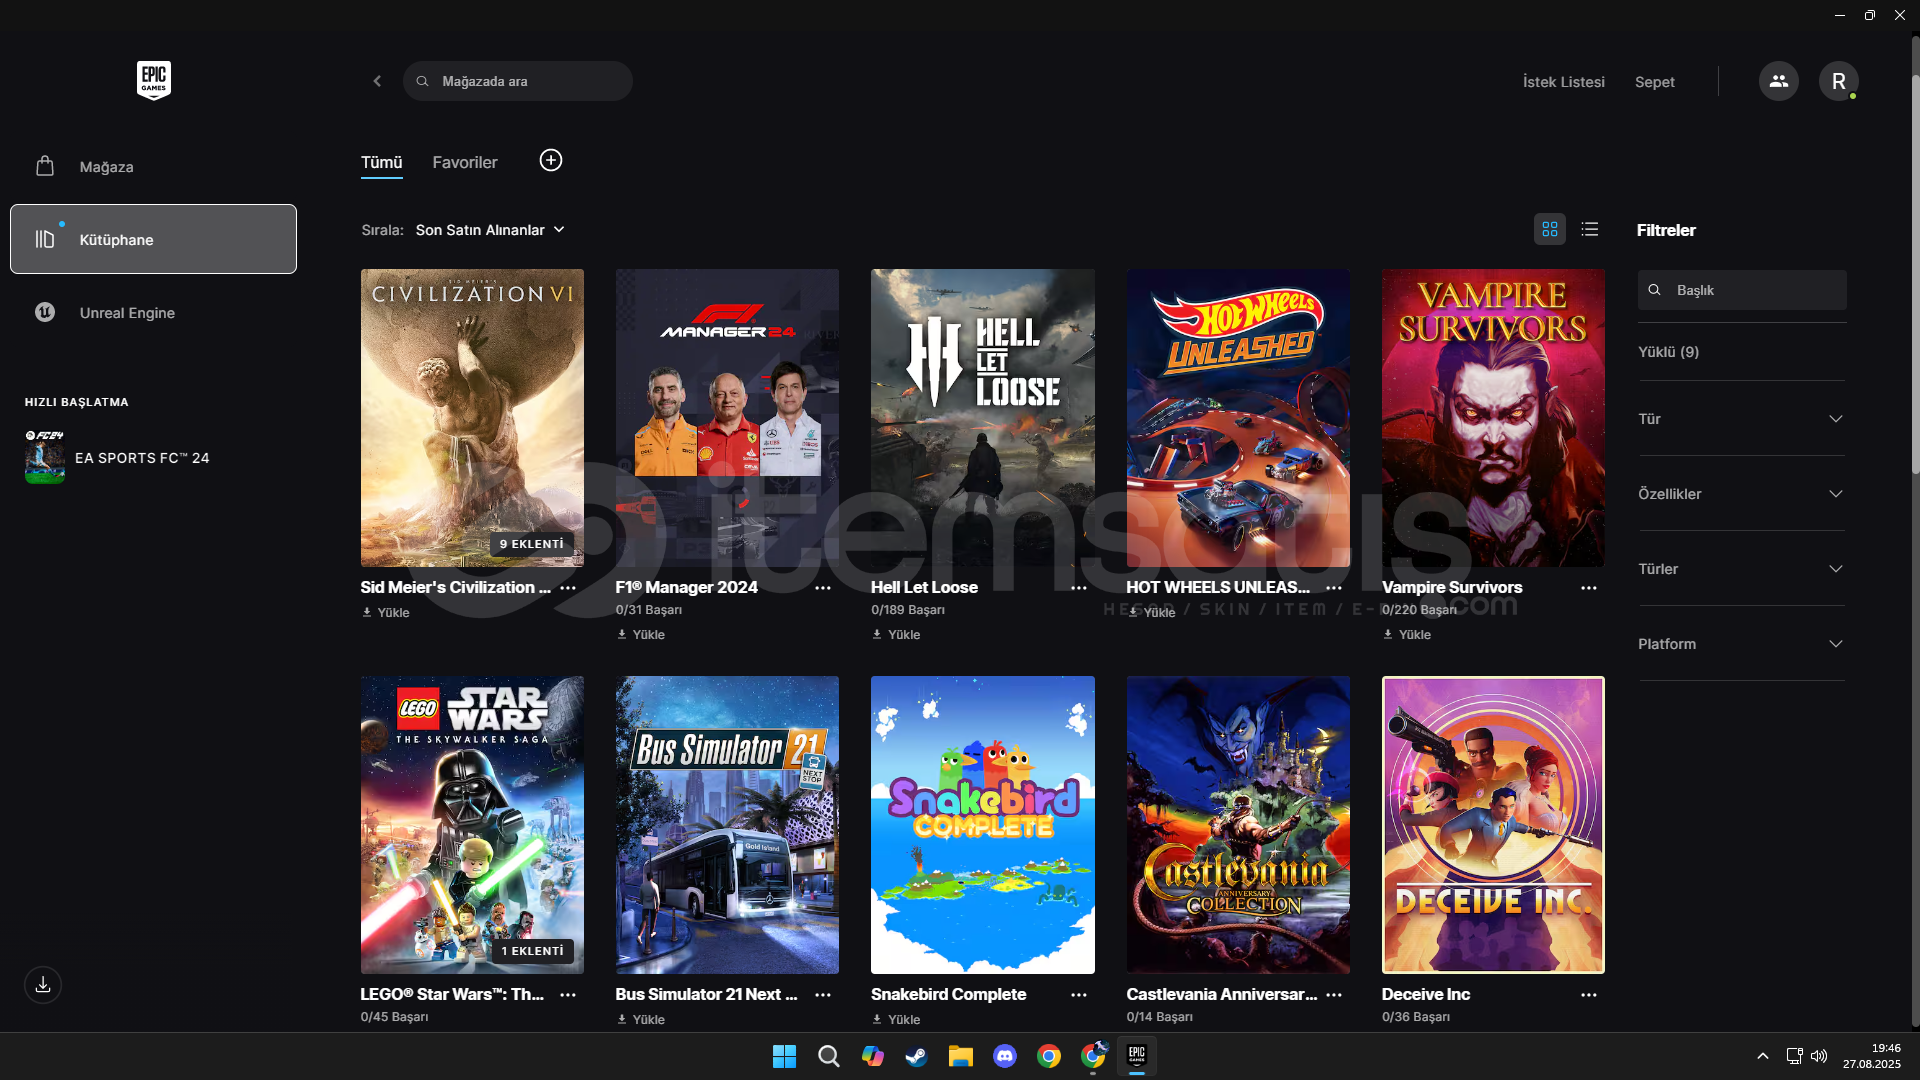The height and width of the screenshot is (1080, 1920).
Task: Open the R profile avatar
Action: tap(1838, 81)
